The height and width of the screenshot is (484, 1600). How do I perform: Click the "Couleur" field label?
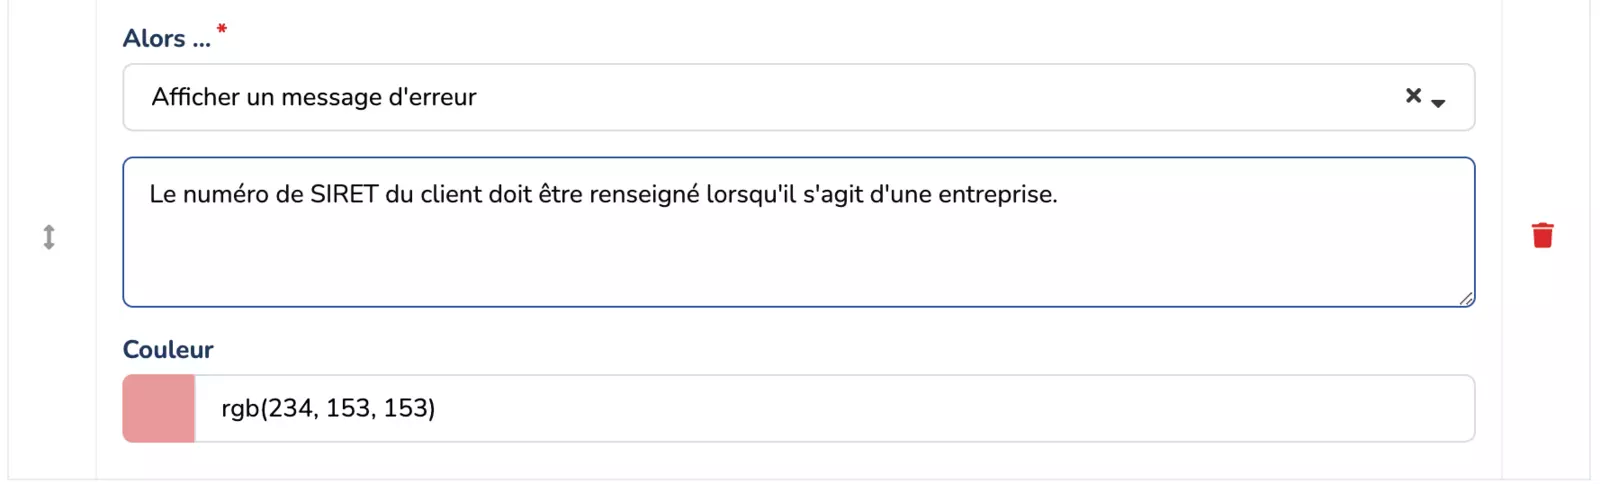click(168, 349)
